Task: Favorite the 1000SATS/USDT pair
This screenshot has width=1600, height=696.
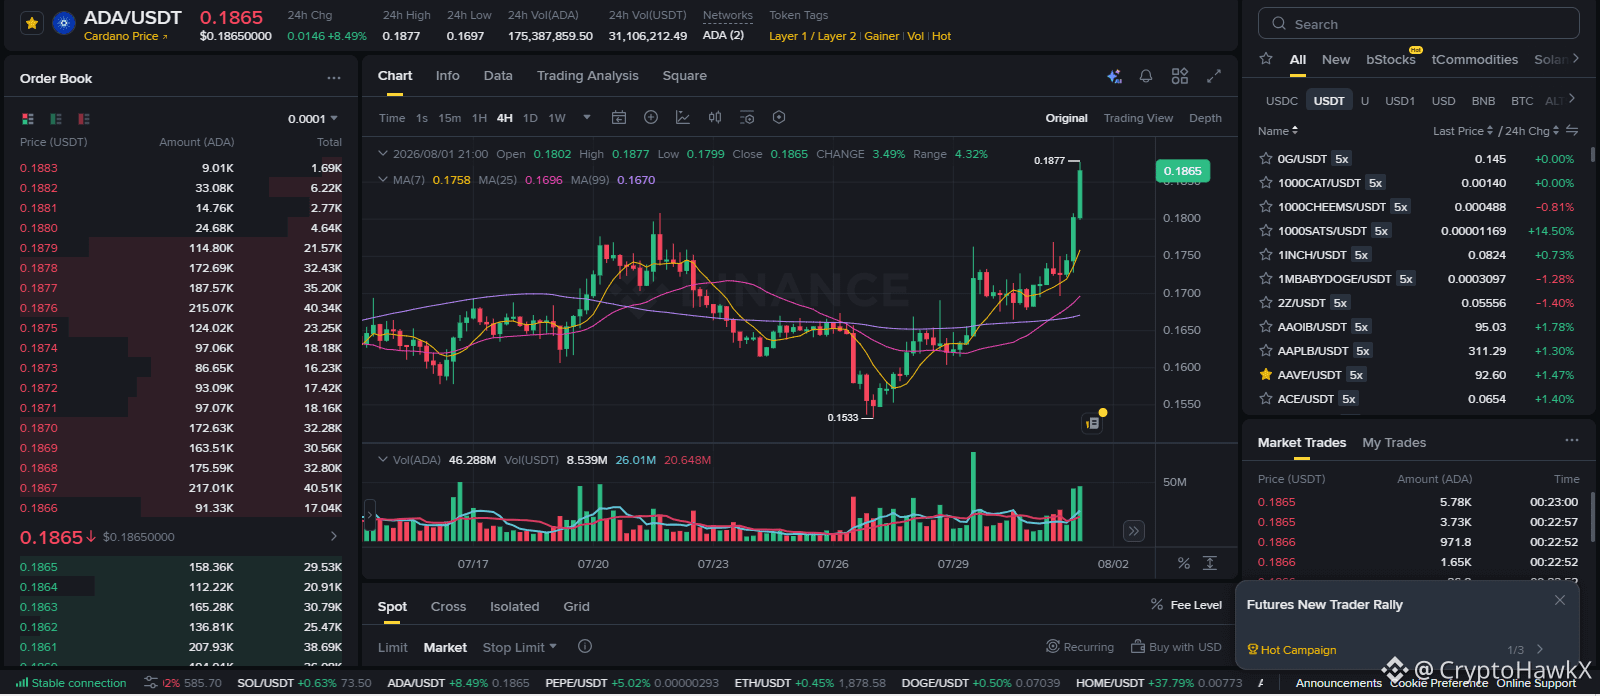Action: click(1266, 231)
